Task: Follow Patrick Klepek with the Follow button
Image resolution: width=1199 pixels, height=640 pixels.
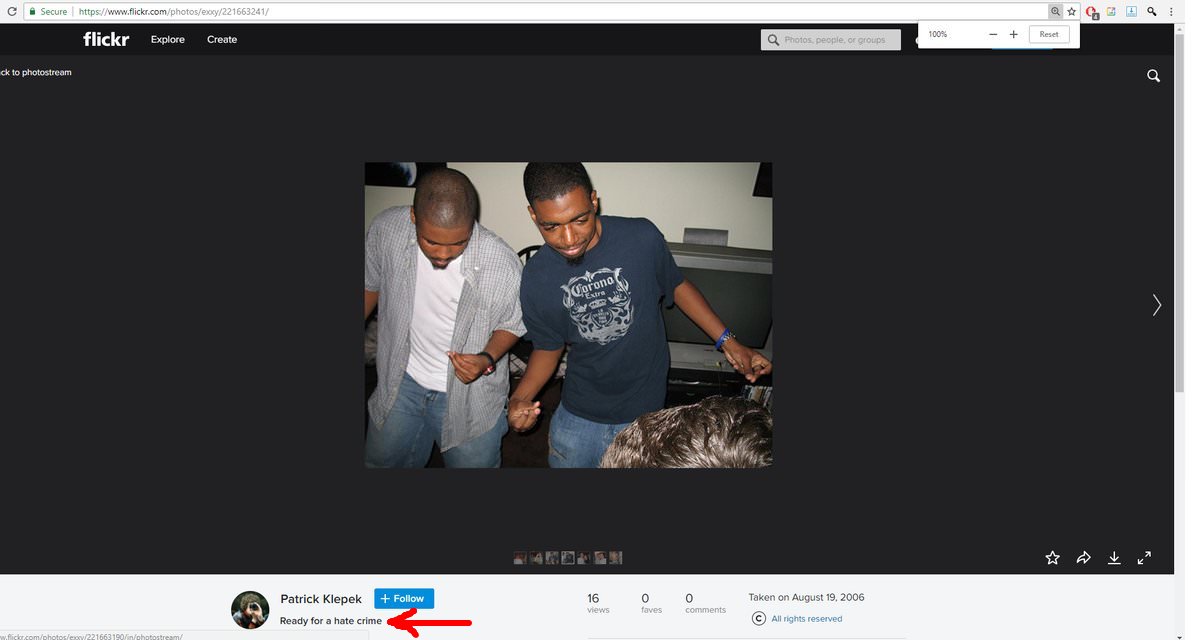Action: click(404, 598)
